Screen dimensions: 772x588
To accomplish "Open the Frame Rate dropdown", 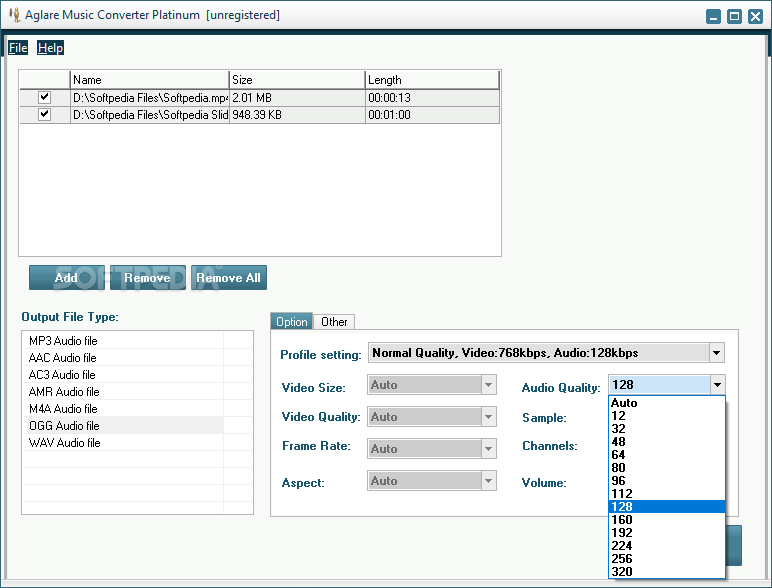I will 488,449.
